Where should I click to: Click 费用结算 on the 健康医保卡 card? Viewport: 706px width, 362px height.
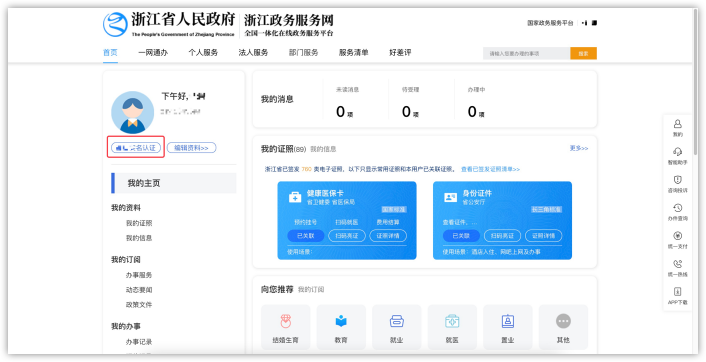tap(388, 222)
